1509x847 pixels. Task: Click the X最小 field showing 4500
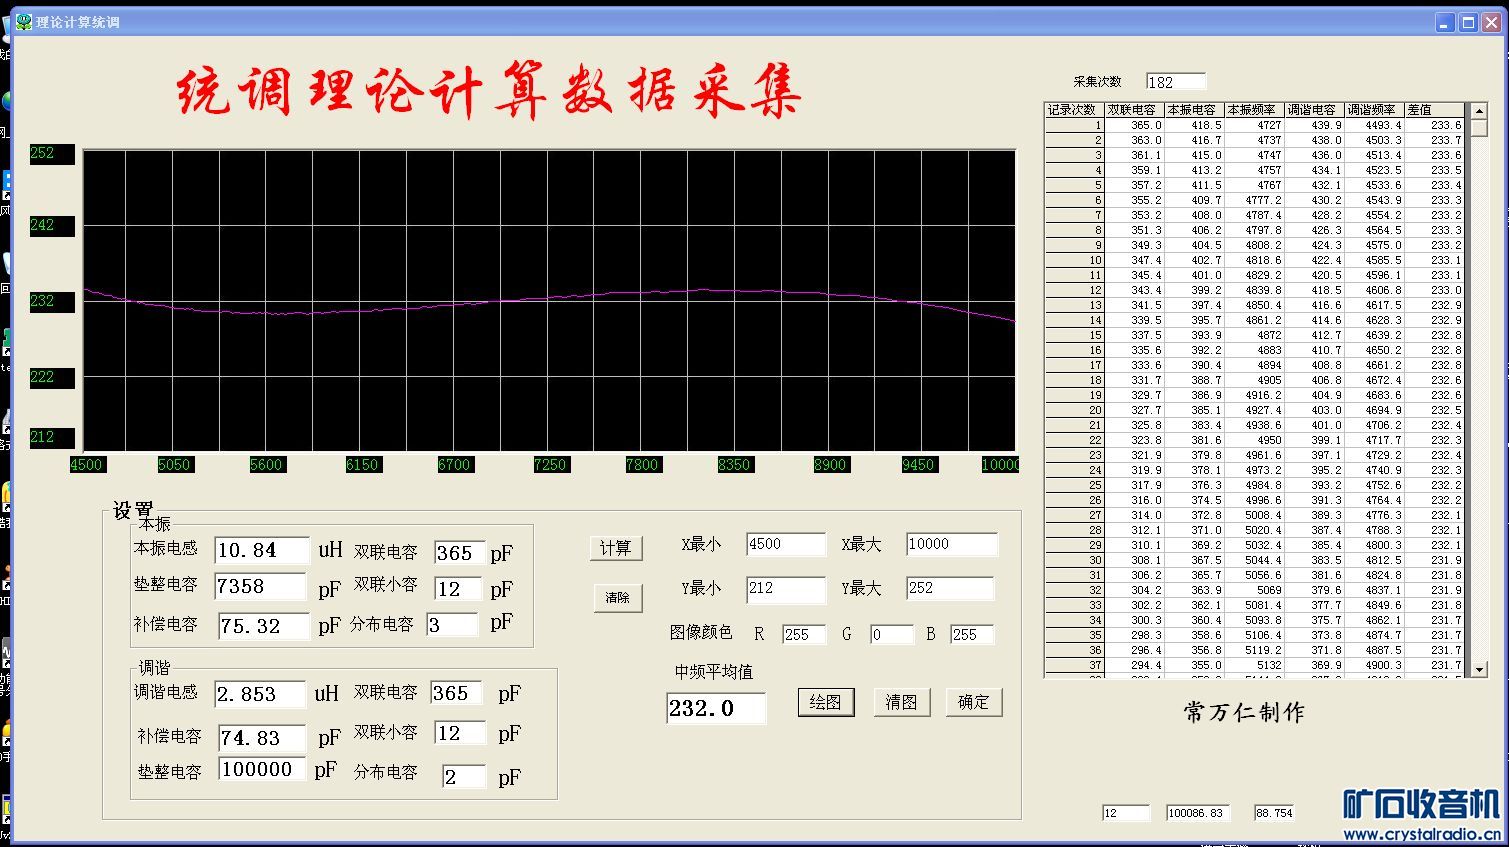[786, 544]
